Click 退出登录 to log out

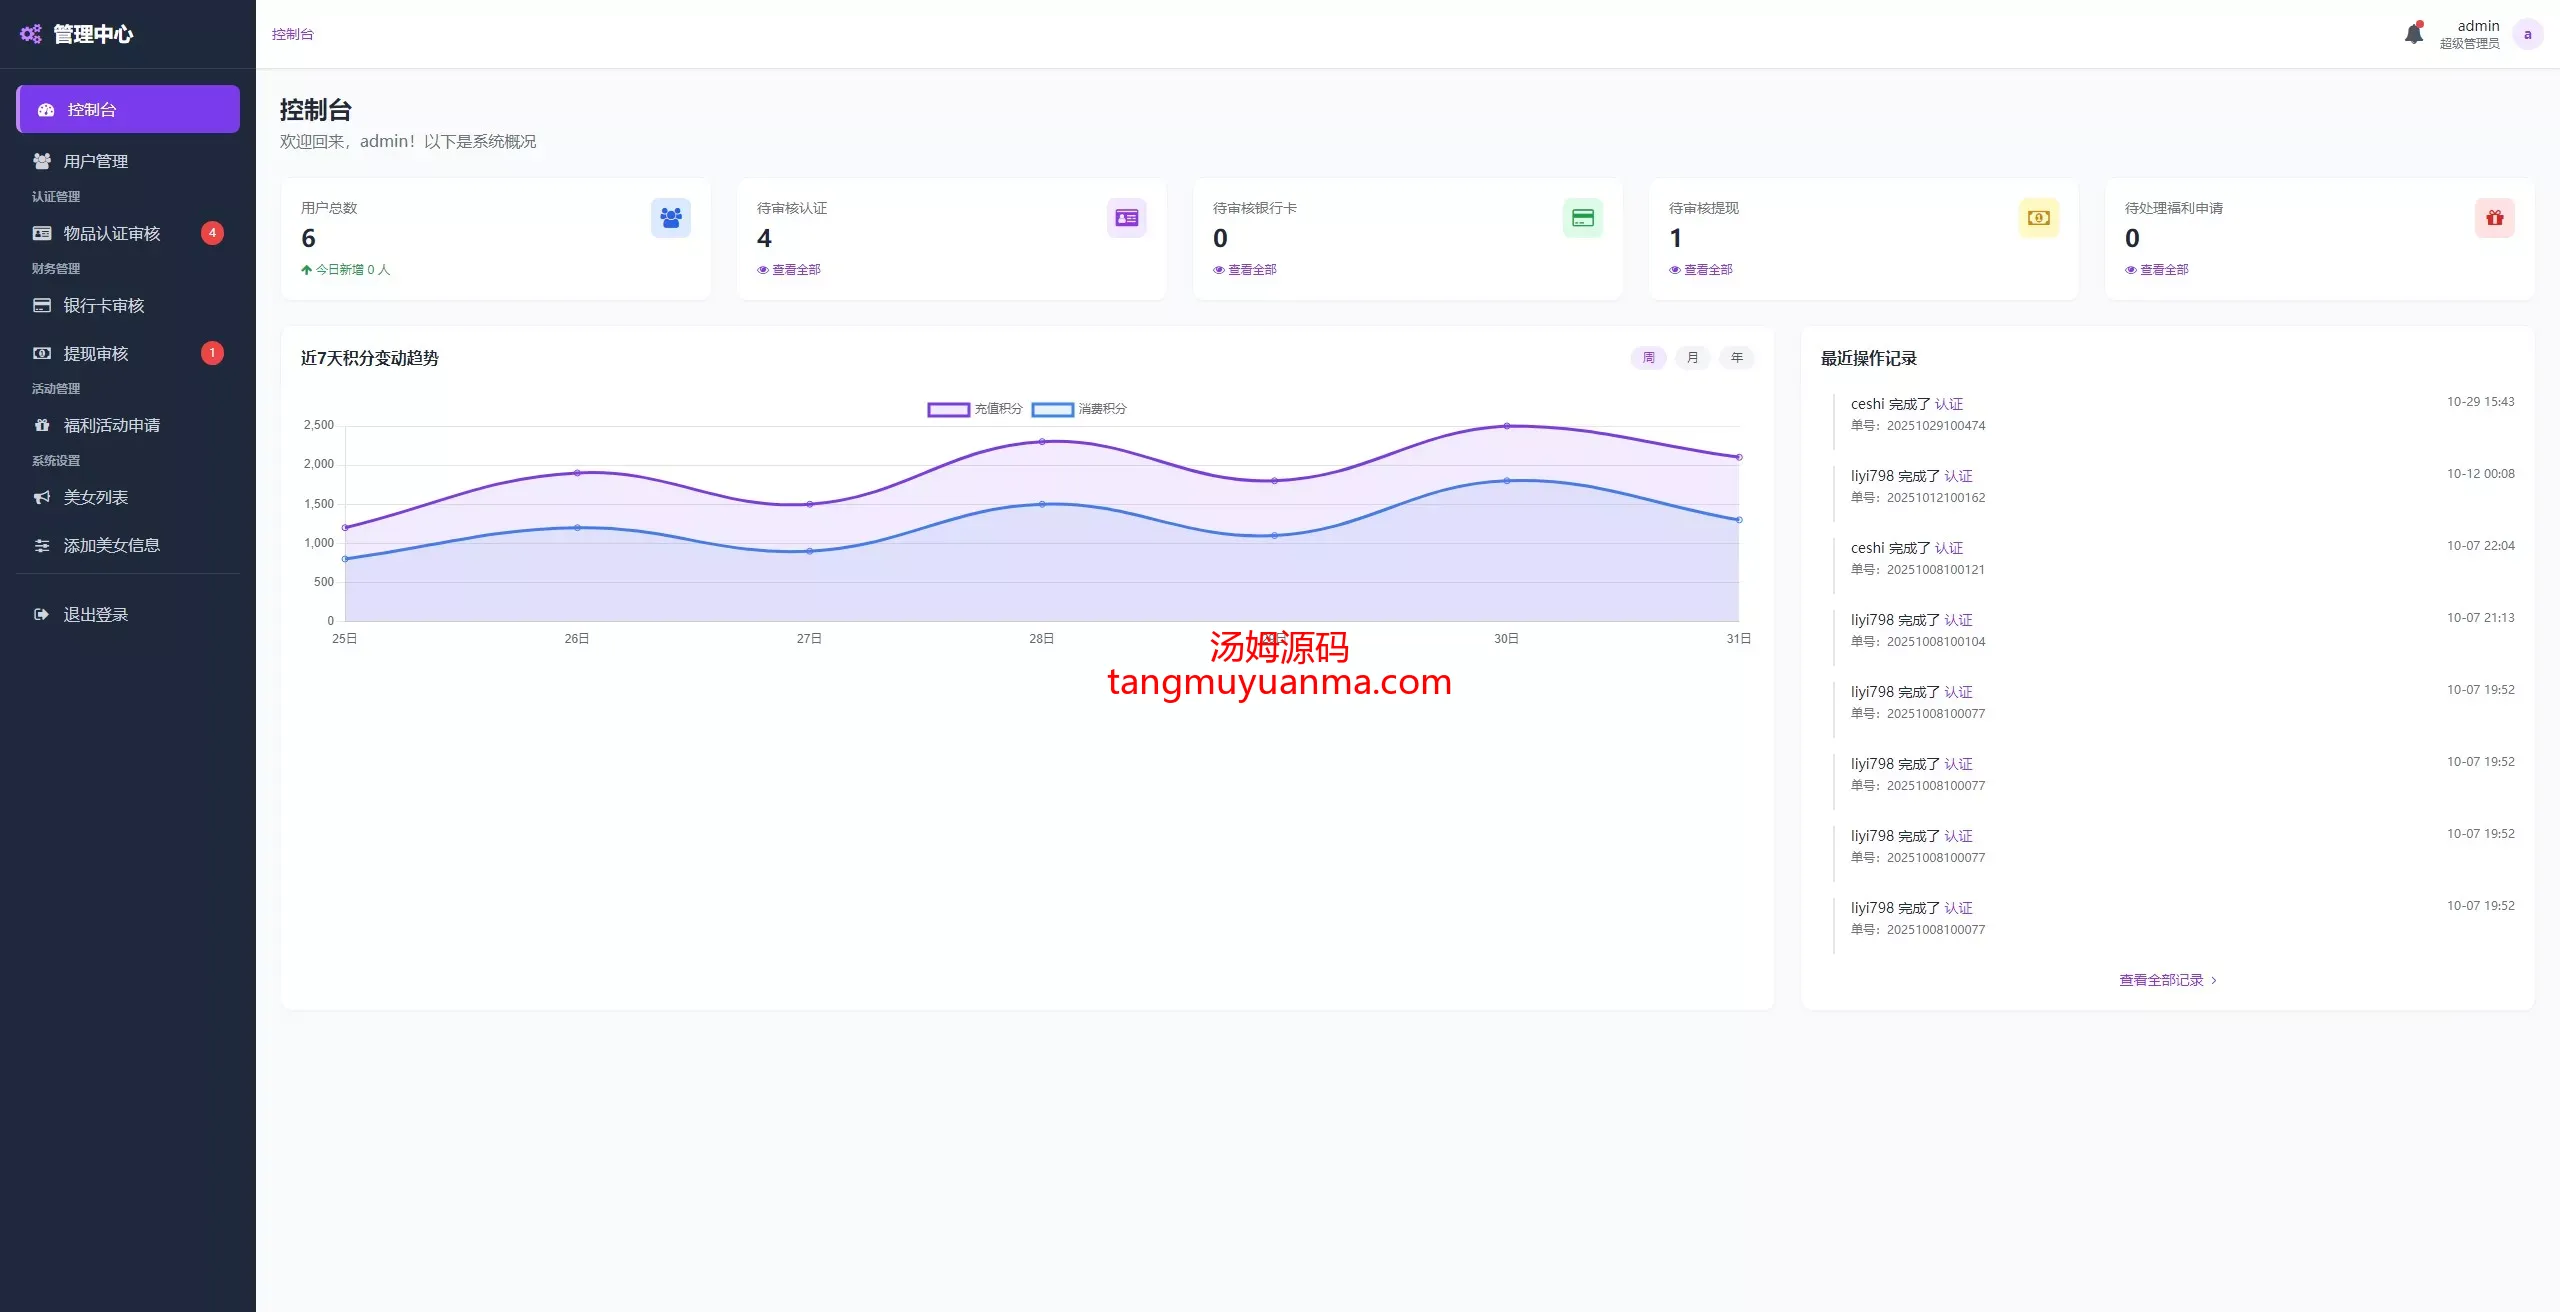click(x=96, y=615)
